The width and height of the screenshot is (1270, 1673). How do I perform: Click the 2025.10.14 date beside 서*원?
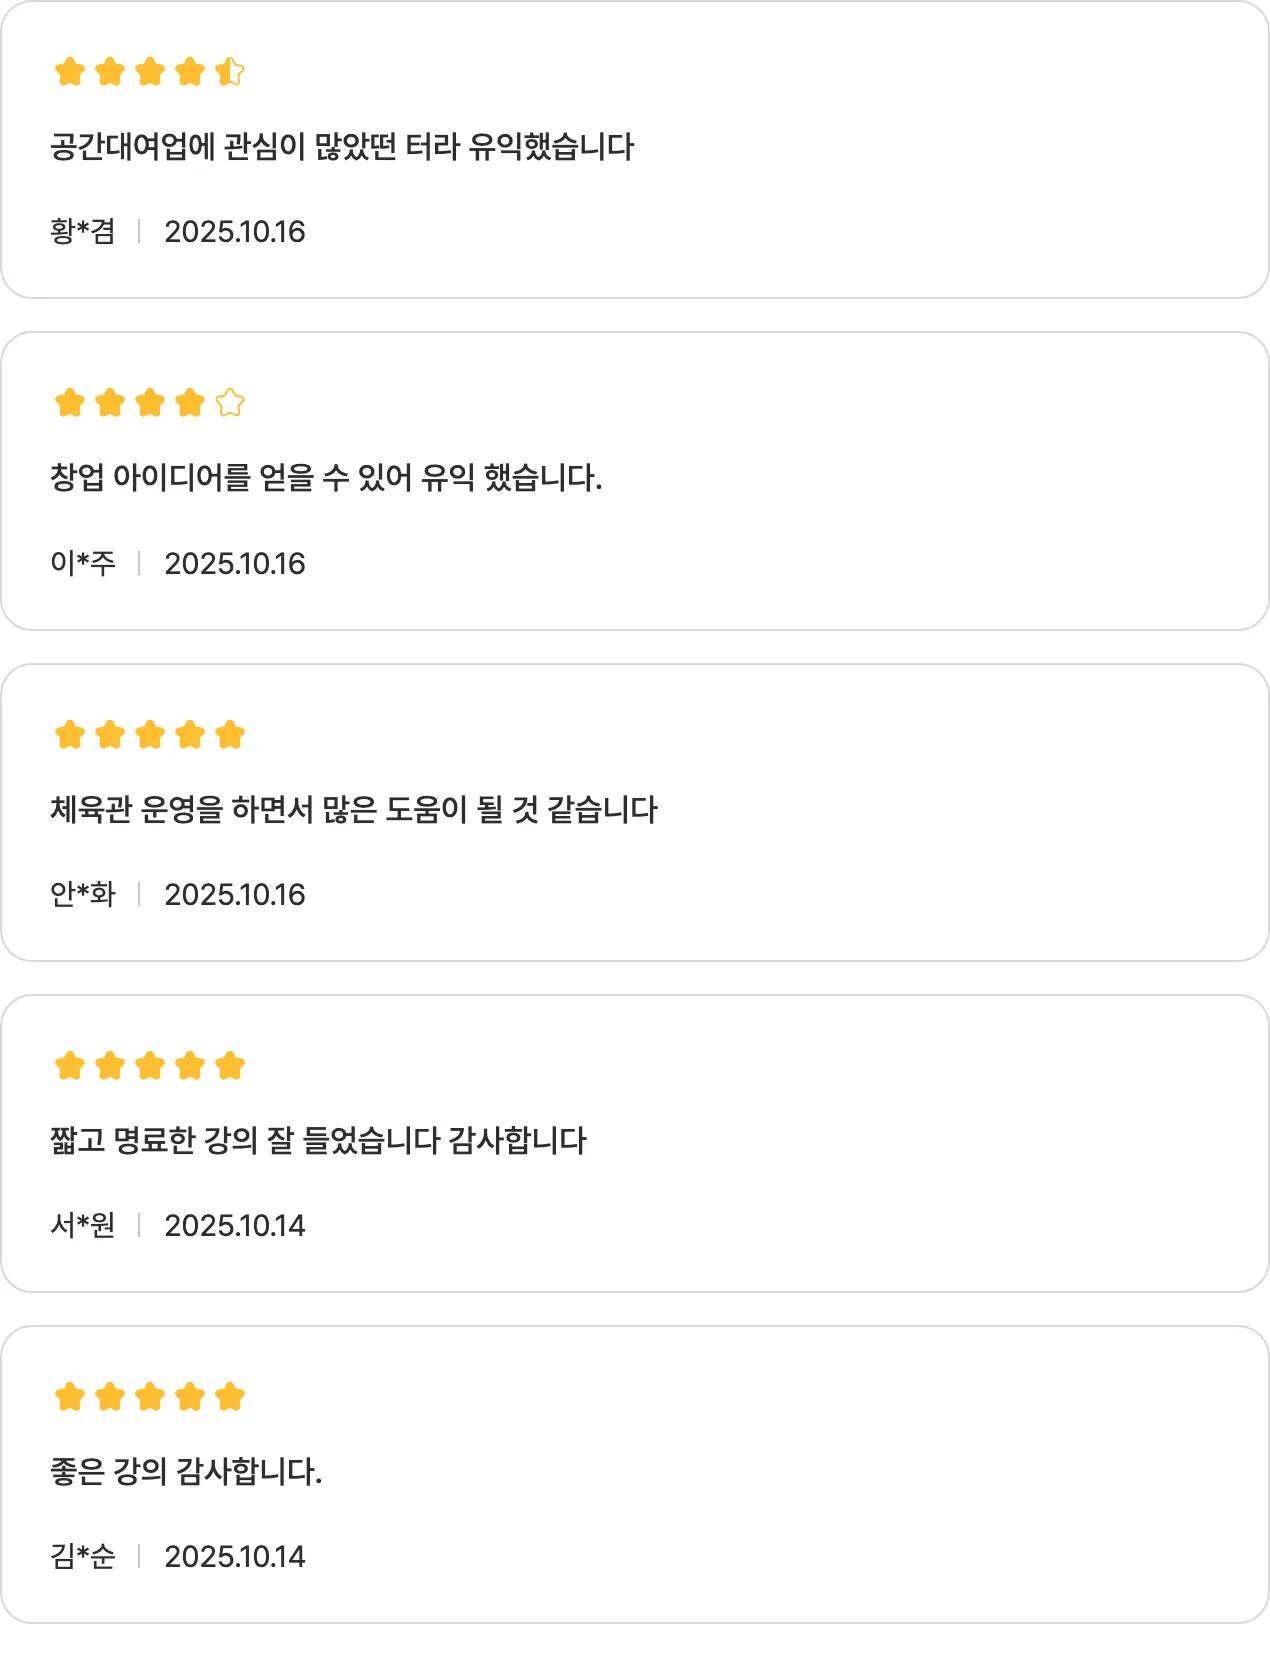click(x=235, y=1226)
